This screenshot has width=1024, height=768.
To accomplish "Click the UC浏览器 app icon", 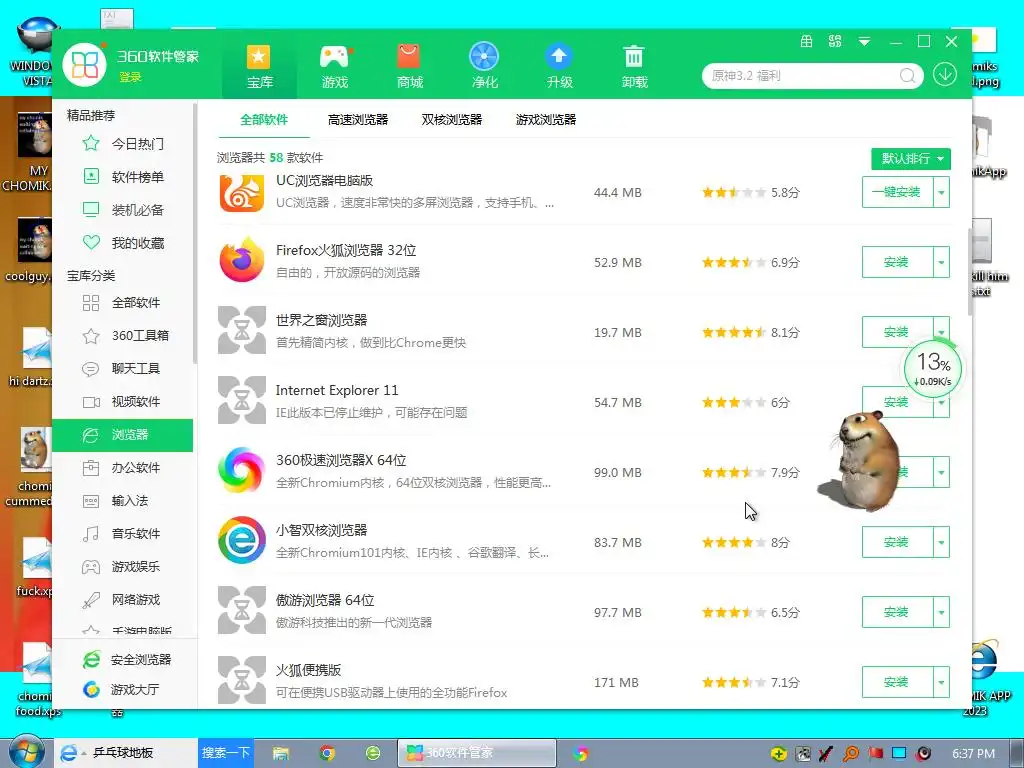I will [x=242, y=193].
